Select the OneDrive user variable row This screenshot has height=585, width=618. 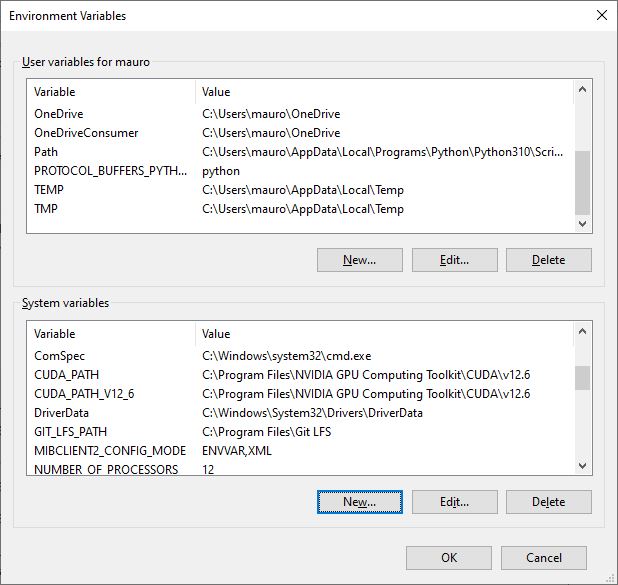click(x=300, y=114)
